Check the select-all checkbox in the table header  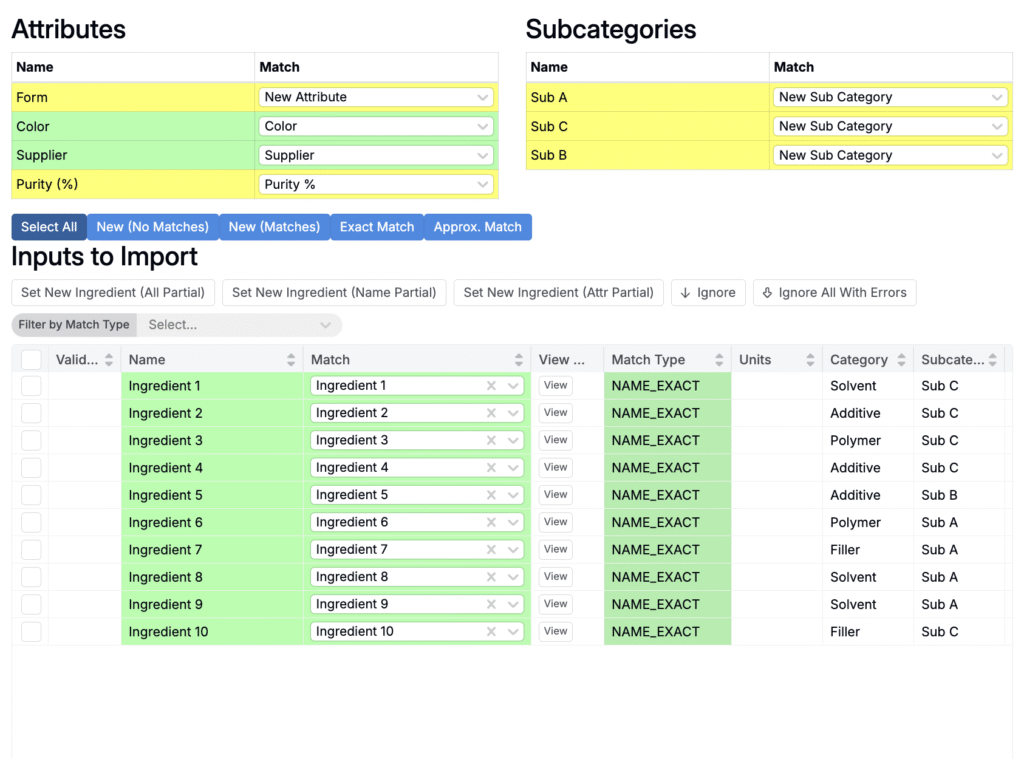(29, 359)
